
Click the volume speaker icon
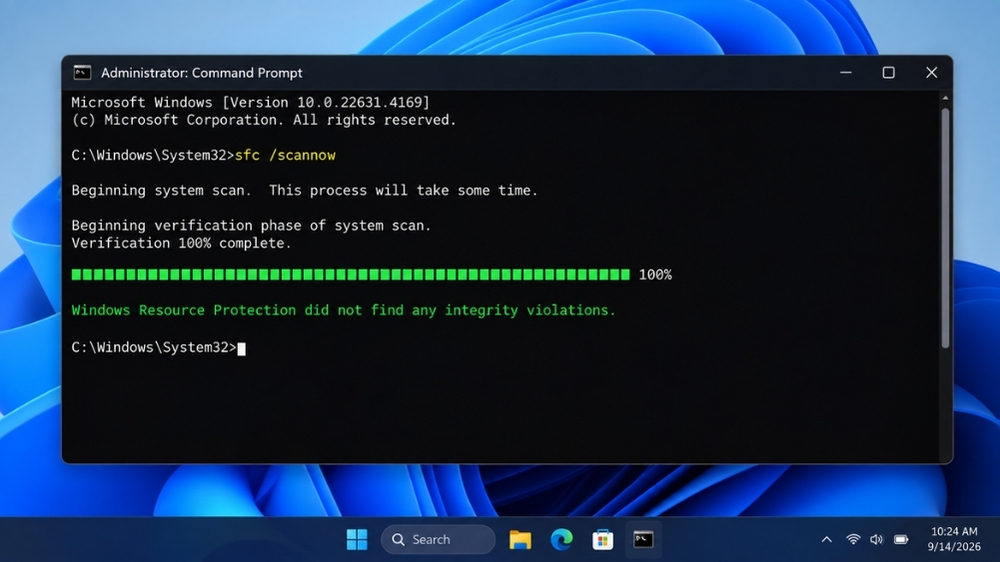877,540
